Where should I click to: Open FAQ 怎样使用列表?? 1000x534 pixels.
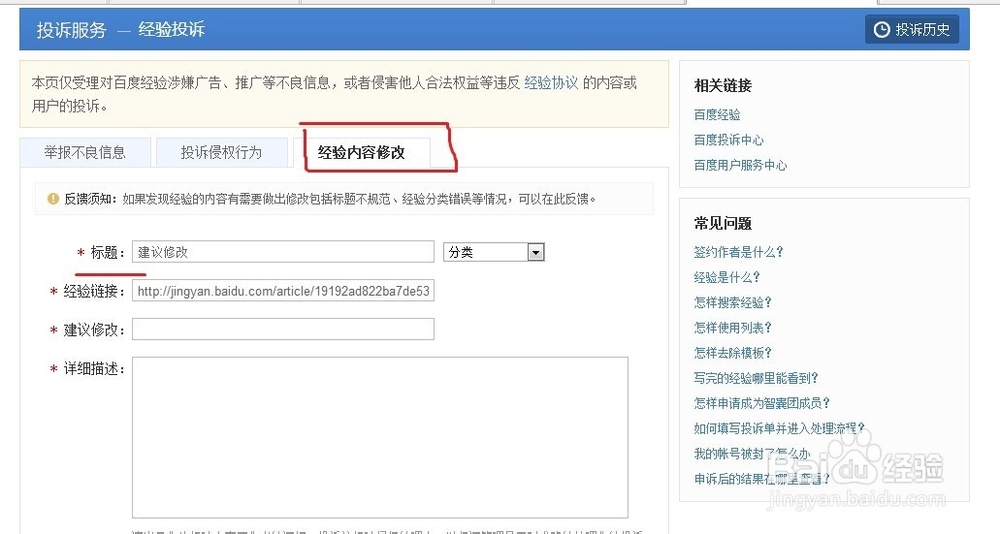(x=733, y=327)
